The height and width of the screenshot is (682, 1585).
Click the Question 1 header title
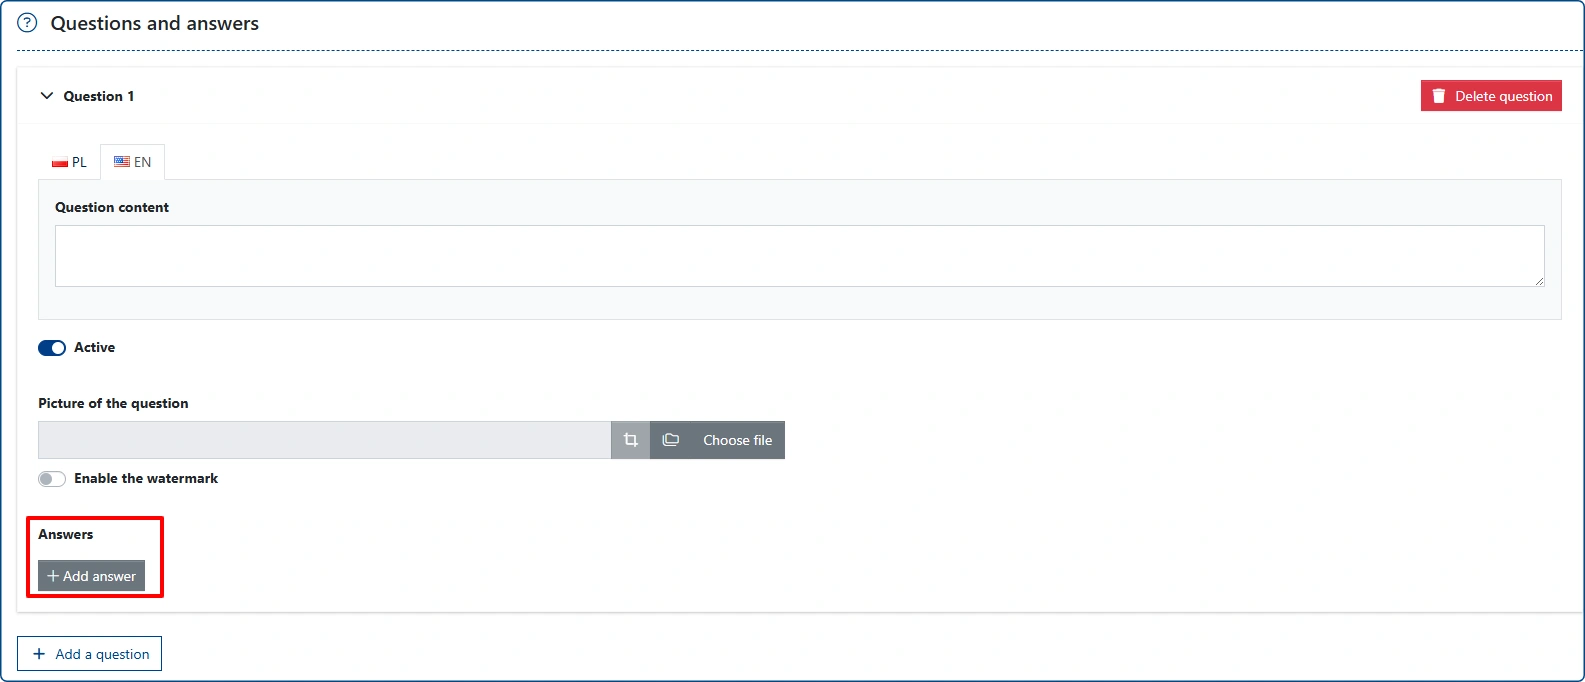(x=99, y=96)
